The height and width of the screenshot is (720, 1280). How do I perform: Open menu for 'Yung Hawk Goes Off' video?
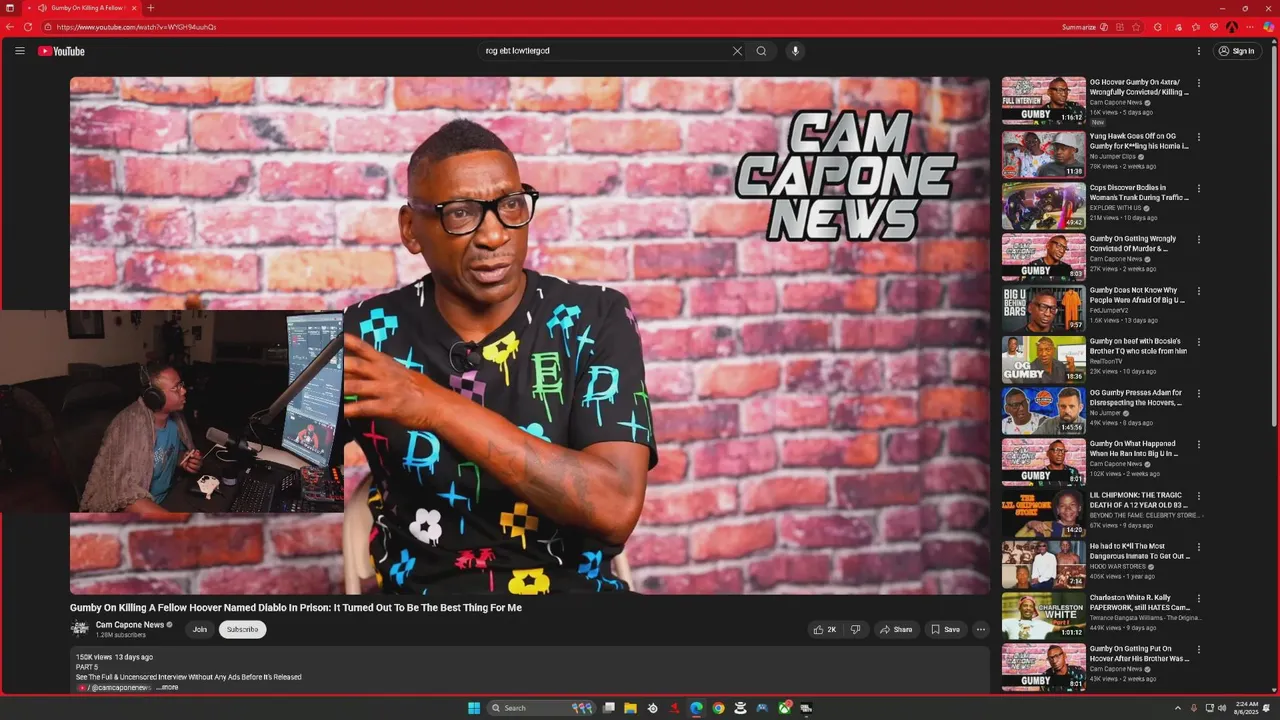tap(1199, 137)
